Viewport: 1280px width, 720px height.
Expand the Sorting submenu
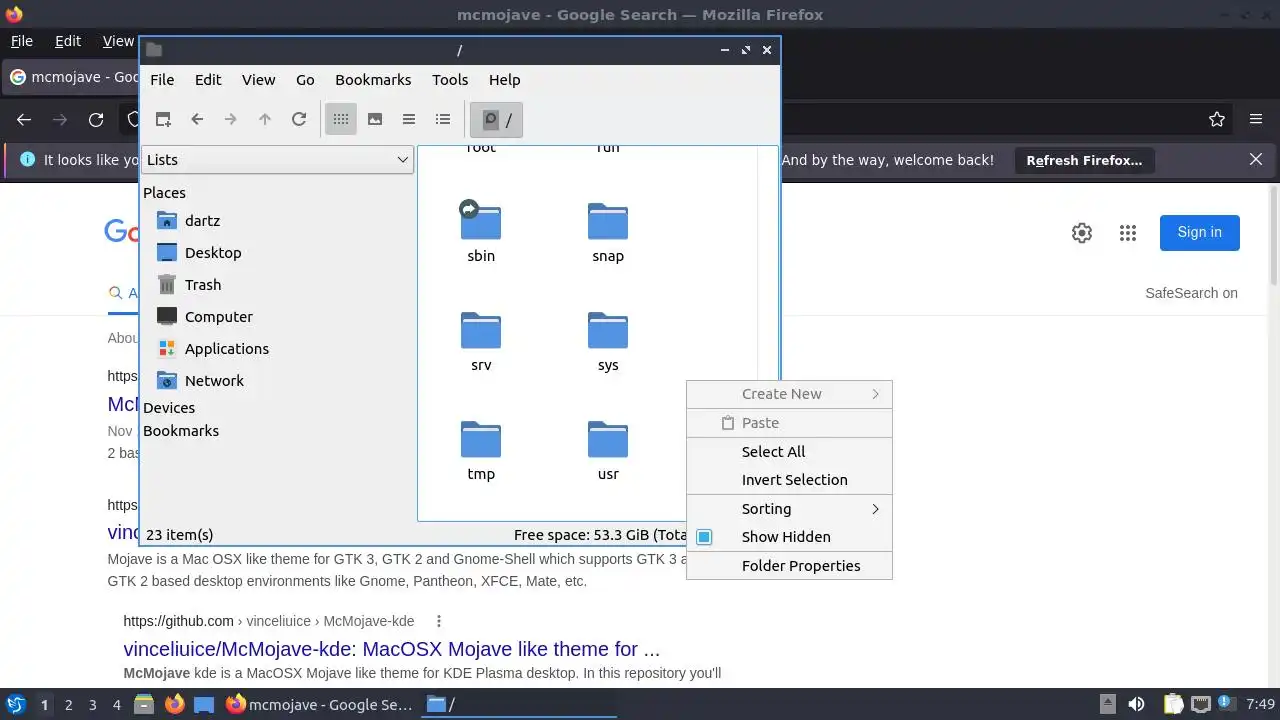tap(789, 509)
